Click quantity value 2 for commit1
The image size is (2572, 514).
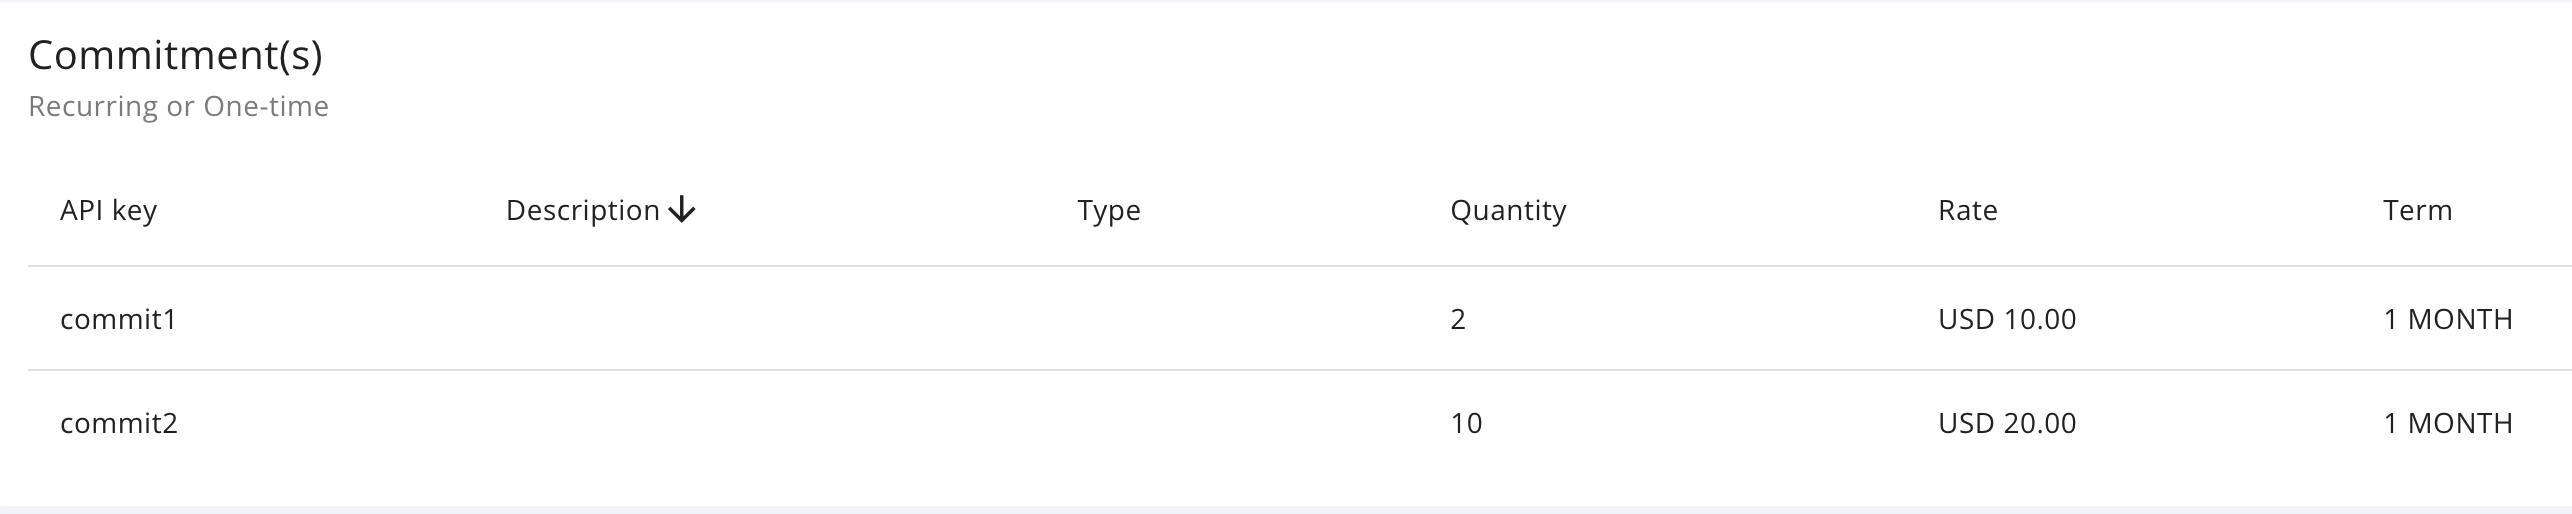pyautogui.click(x=1457, y=319)
